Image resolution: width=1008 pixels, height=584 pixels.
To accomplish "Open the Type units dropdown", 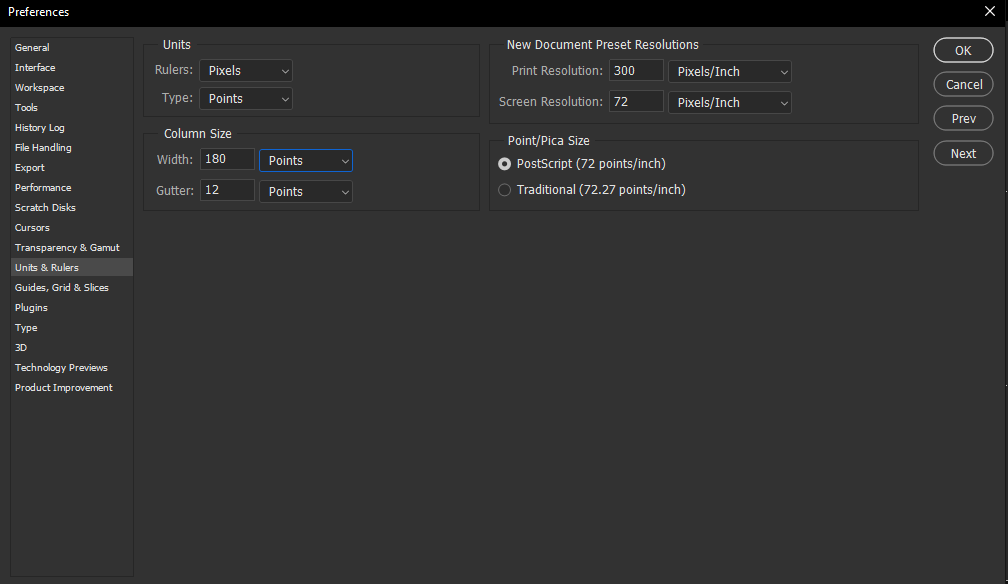I will click(245, 99).
